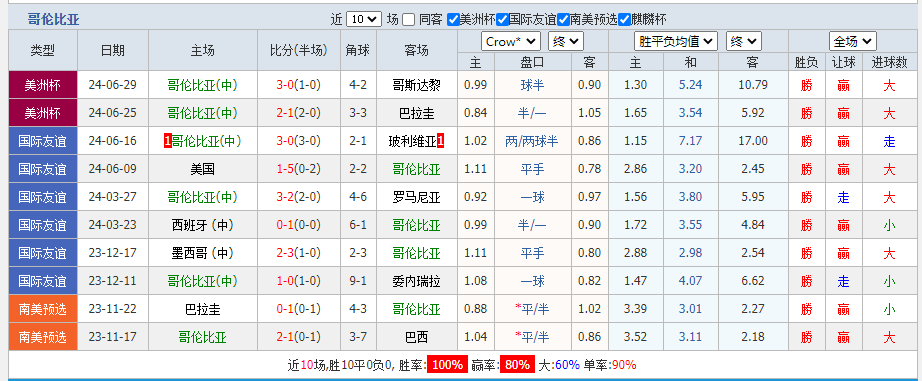Click the *平/半 handicap on 23-11-17 row
922x381 pixels.
pyautogui.click(x=532, y=337)
